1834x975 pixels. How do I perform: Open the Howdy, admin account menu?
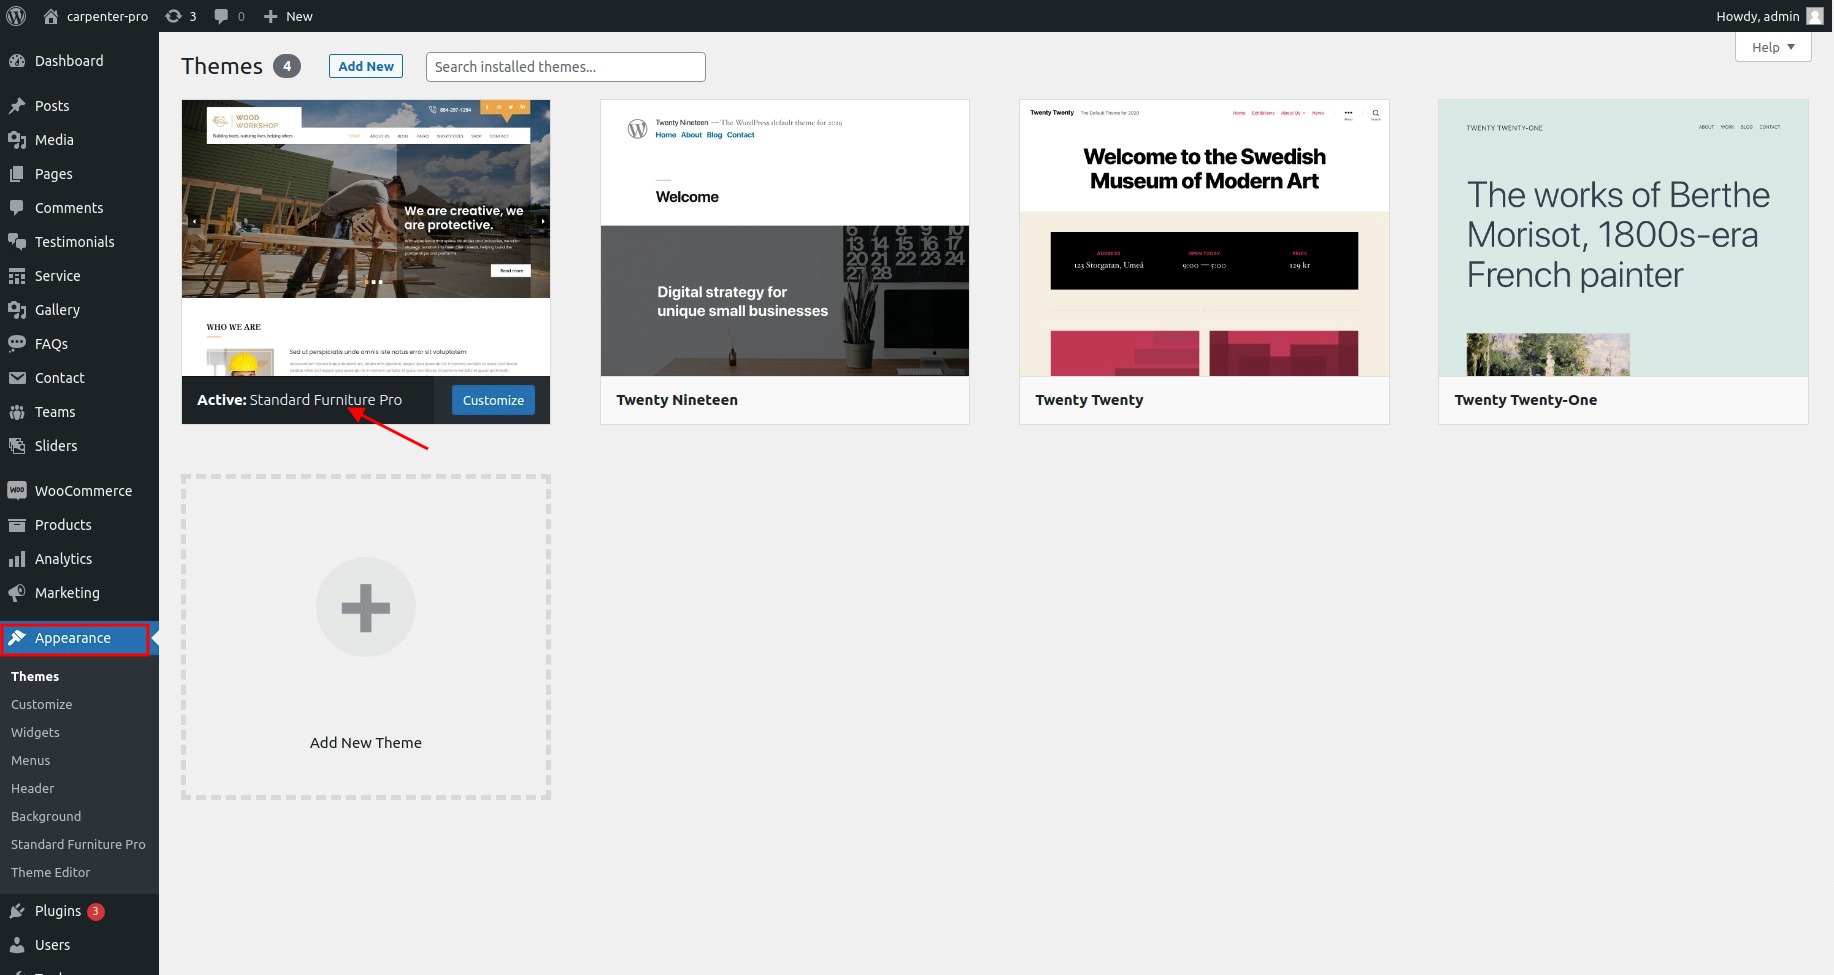pyautogui.click(x=1769, y=16)
